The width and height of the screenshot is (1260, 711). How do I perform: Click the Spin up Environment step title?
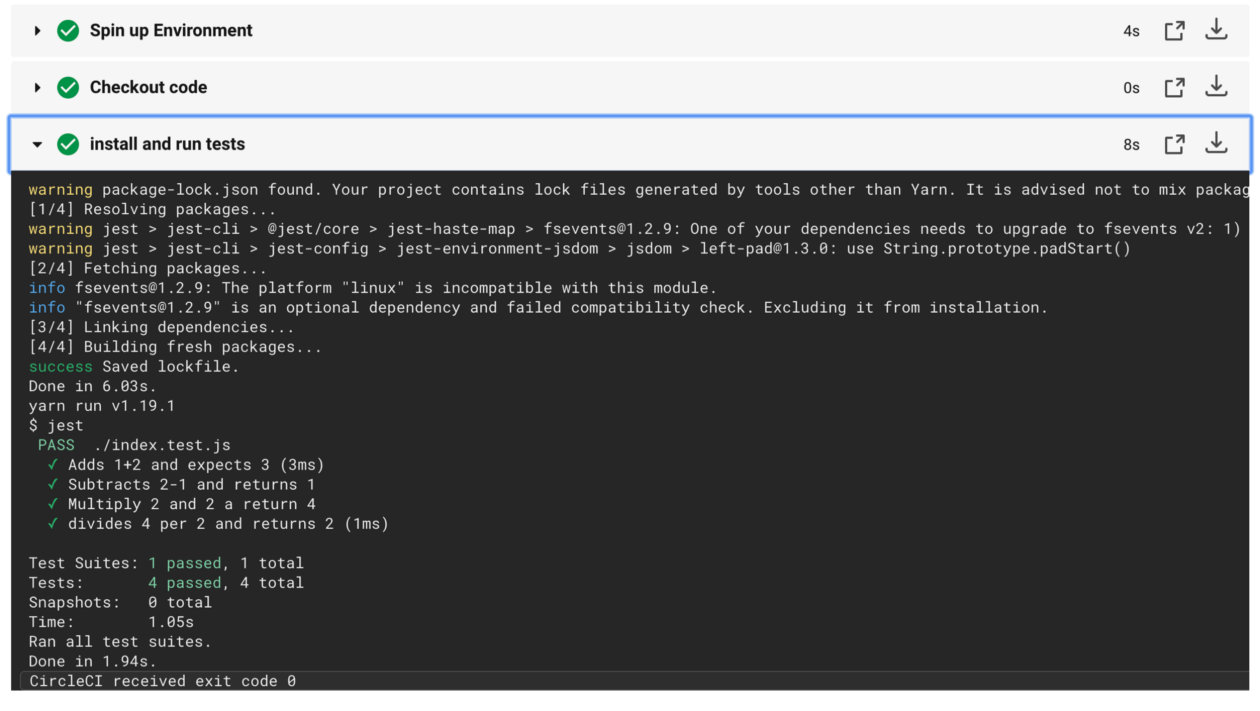click(171, 31)
